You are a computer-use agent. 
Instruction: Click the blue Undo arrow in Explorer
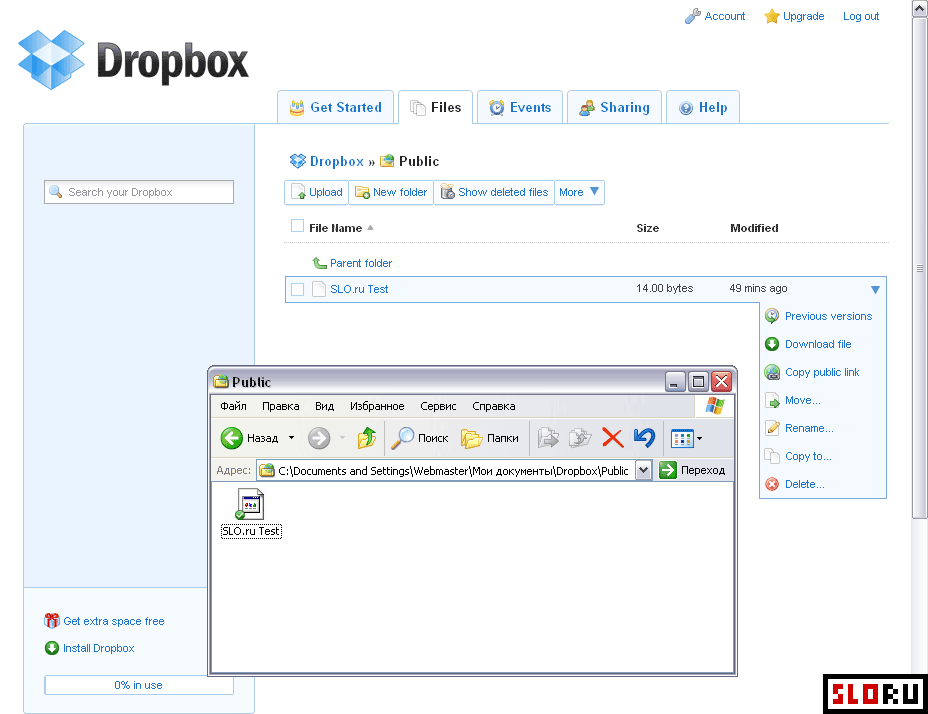(645, 438)
